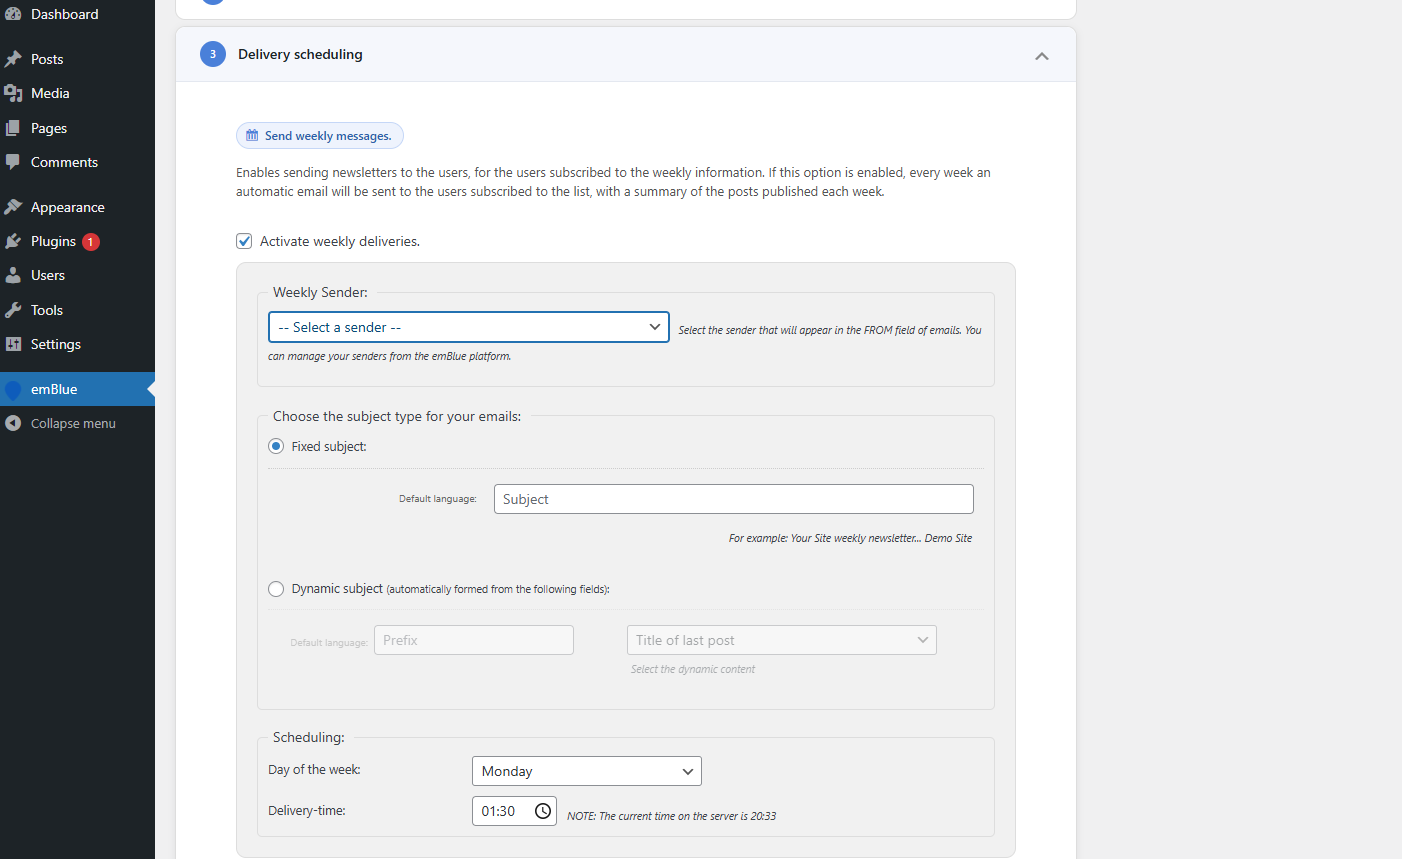Screen dimensions: 1402x859
Task: Click the Media icon in sidebar
Action: [x=13, y=93]
